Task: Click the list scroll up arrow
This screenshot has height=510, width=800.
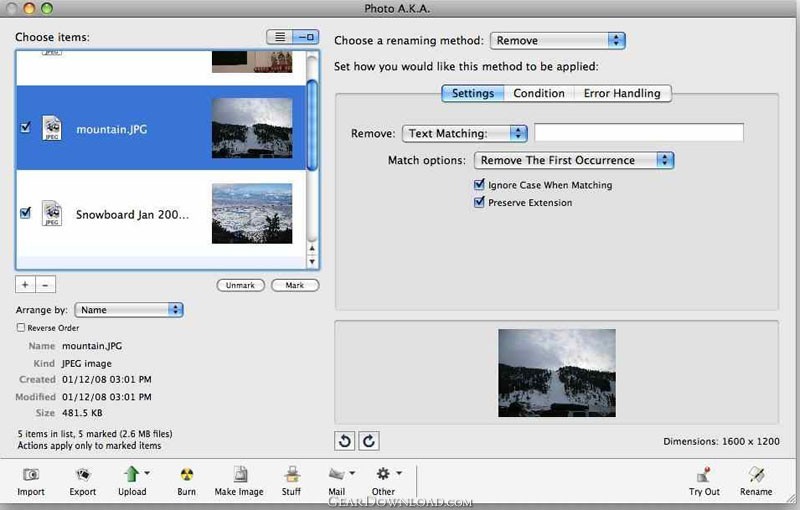Action: [x=312, y=248]
